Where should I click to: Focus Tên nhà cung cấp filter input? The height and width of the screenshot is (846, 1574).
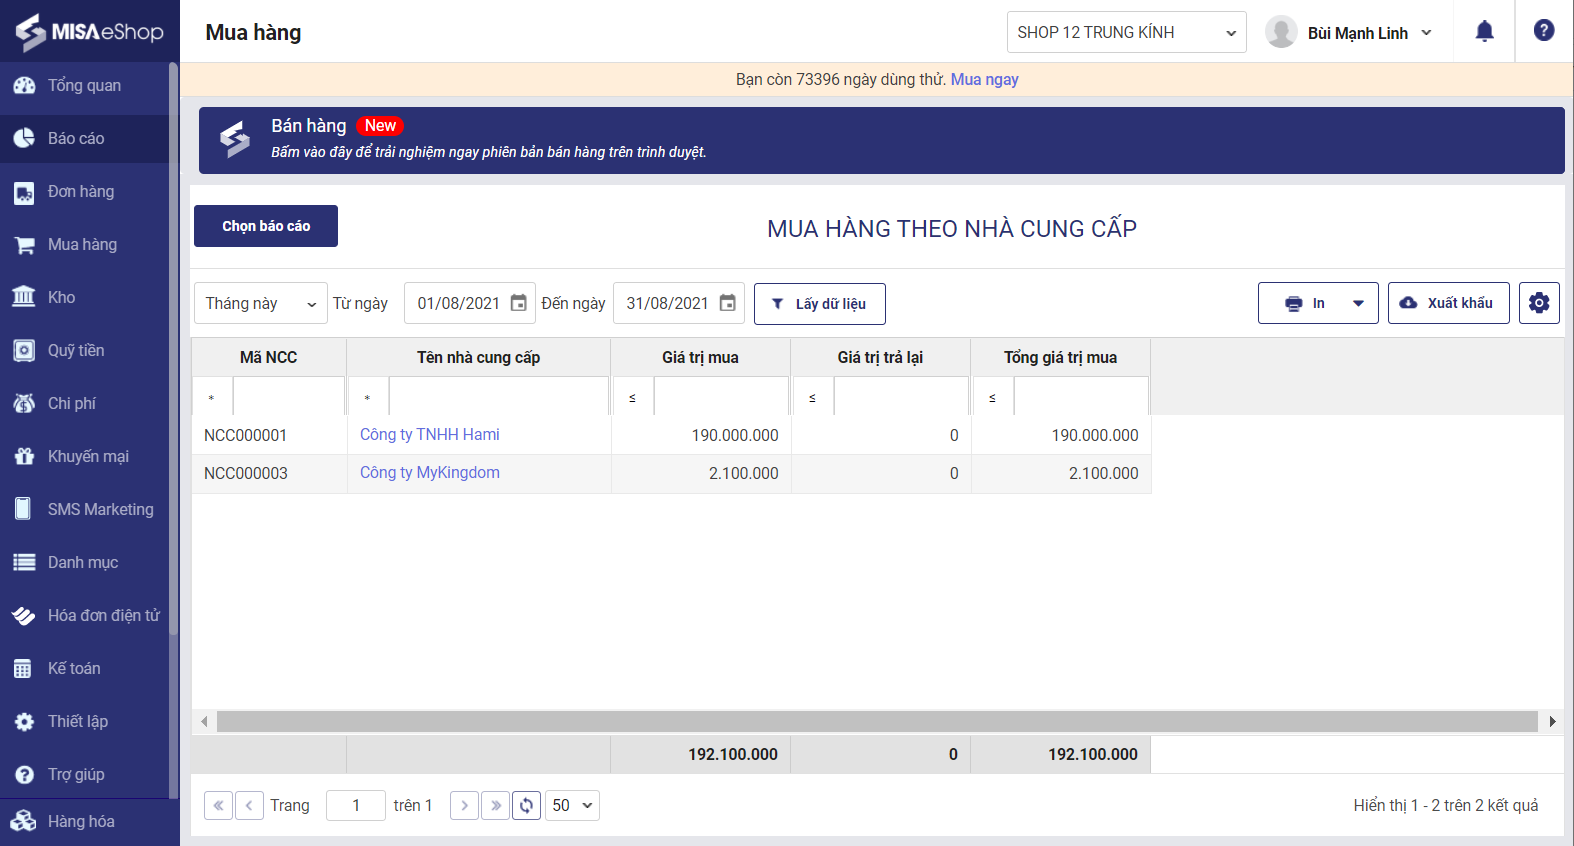point(499,397)
